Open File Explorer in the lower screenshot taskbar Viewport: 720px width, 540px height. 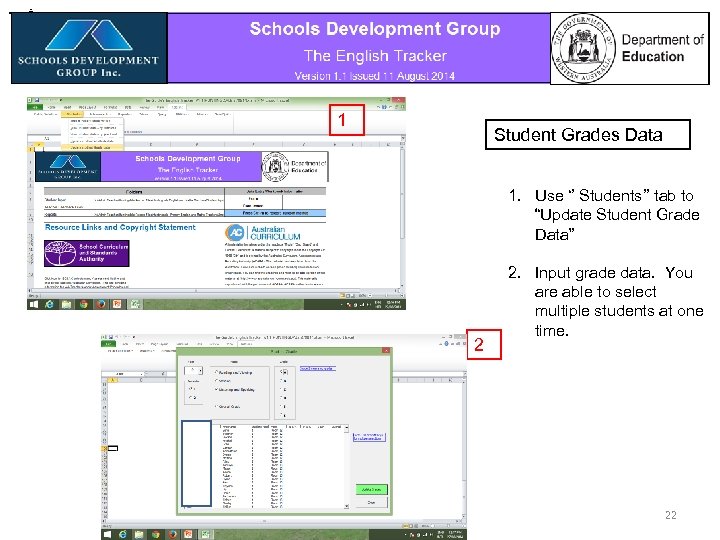coord(139,534)
